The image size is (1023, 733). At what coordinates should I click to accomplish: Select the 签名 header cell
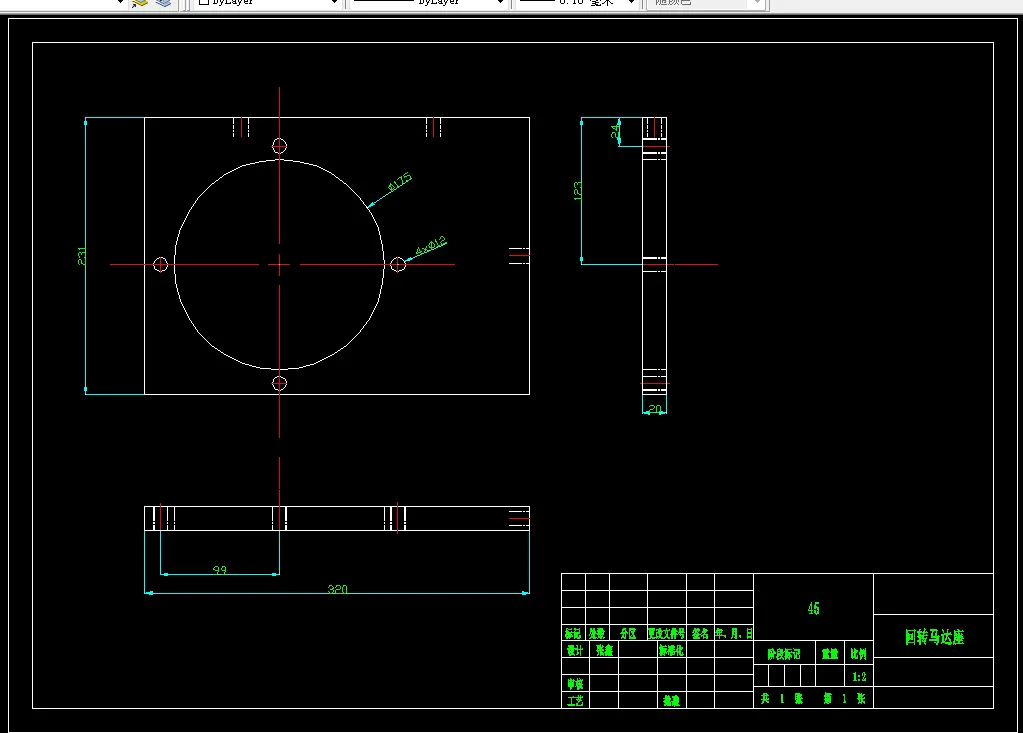coord(700,633)
